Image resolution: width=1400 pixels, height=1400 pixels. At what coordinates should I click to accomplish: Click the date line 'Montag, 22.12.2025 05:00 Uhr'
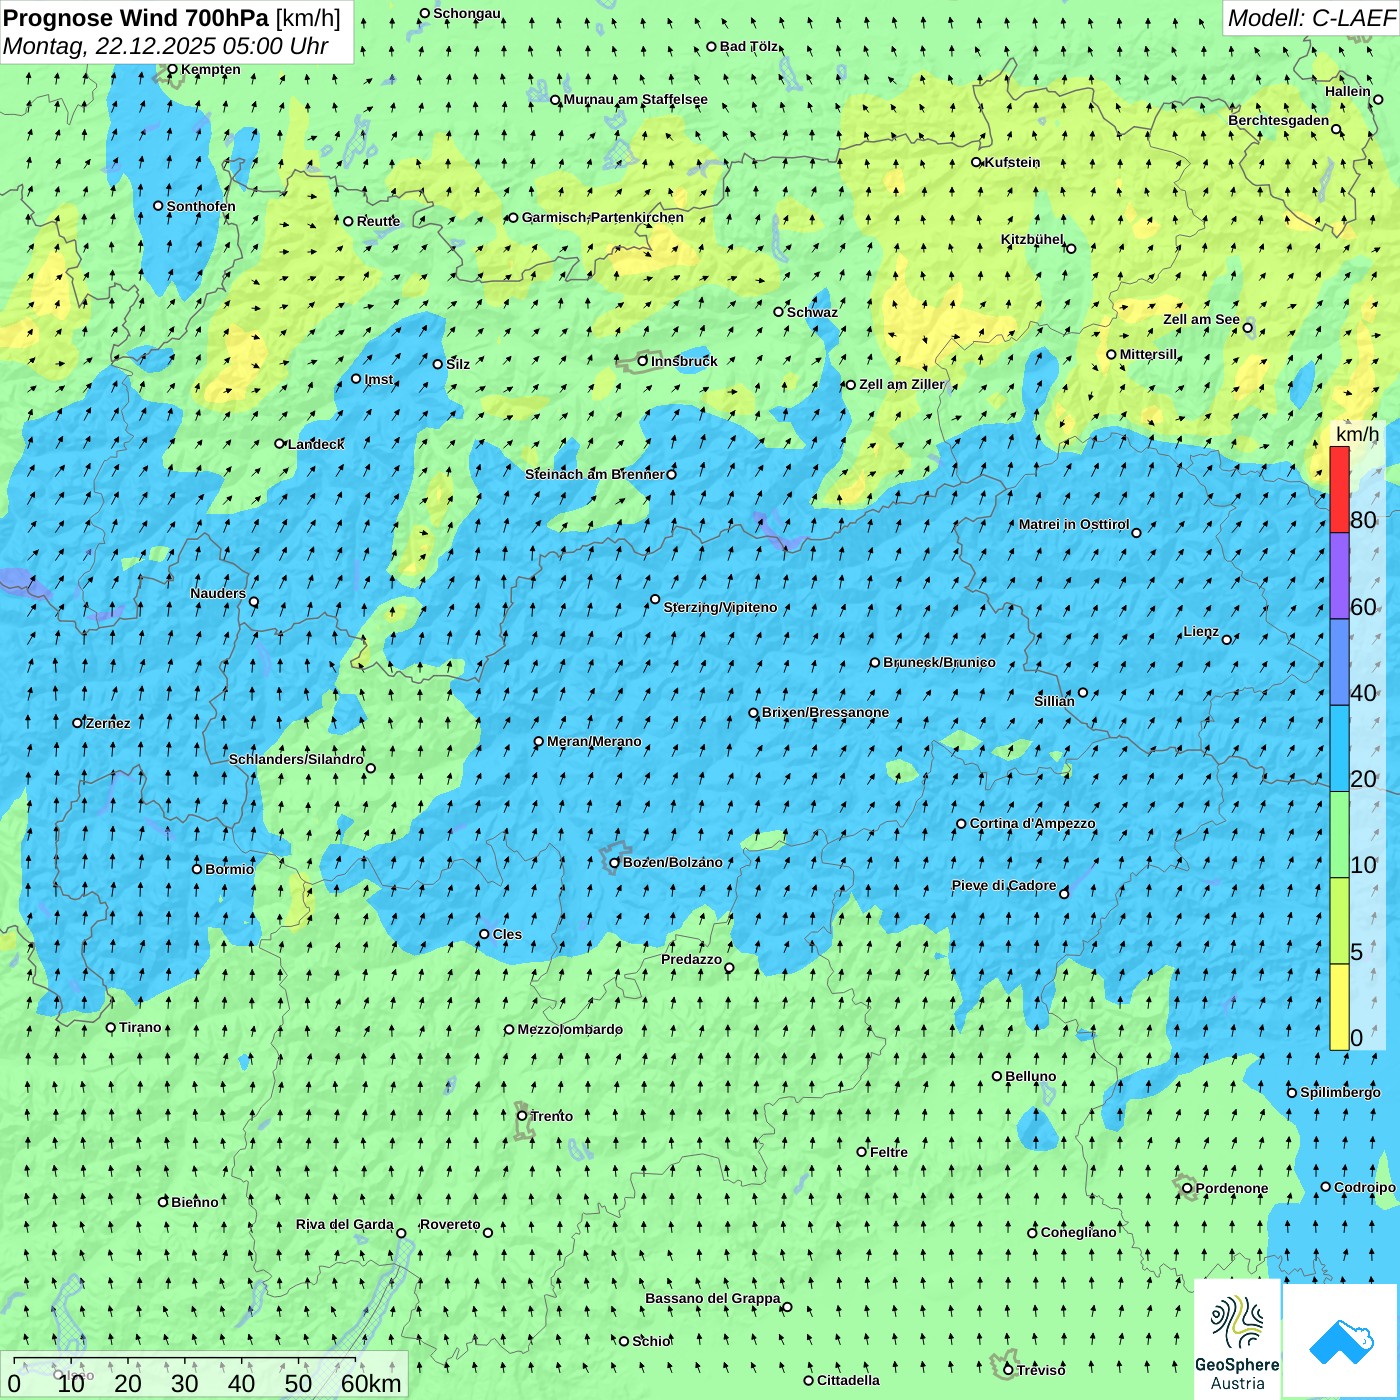(x=165, y=46)
